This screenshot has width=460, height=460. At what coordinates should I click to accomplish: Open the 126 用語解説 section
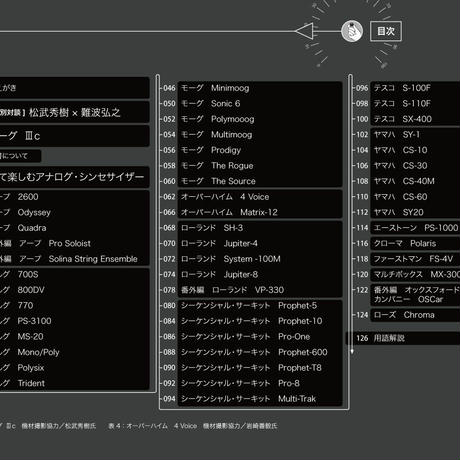403,338
